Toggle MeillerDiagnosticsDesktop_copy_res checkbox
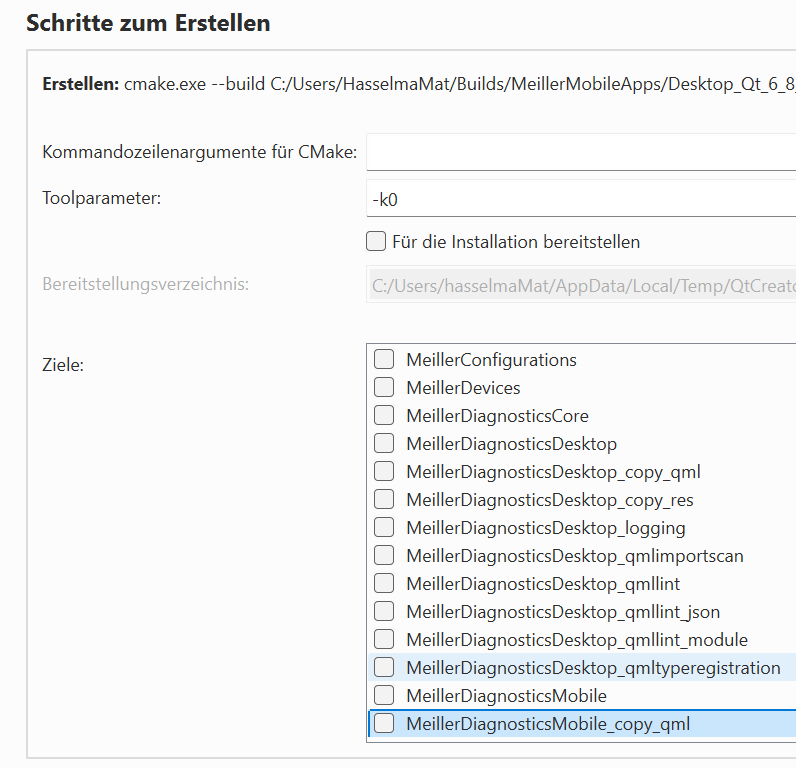The image size is (796, 768). point(384,499)
